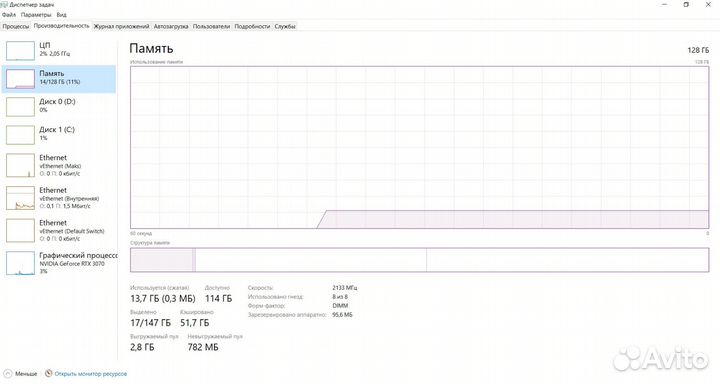Click the ЦП sidebar label
Screen dimensions: 720x384
point(45,45)
